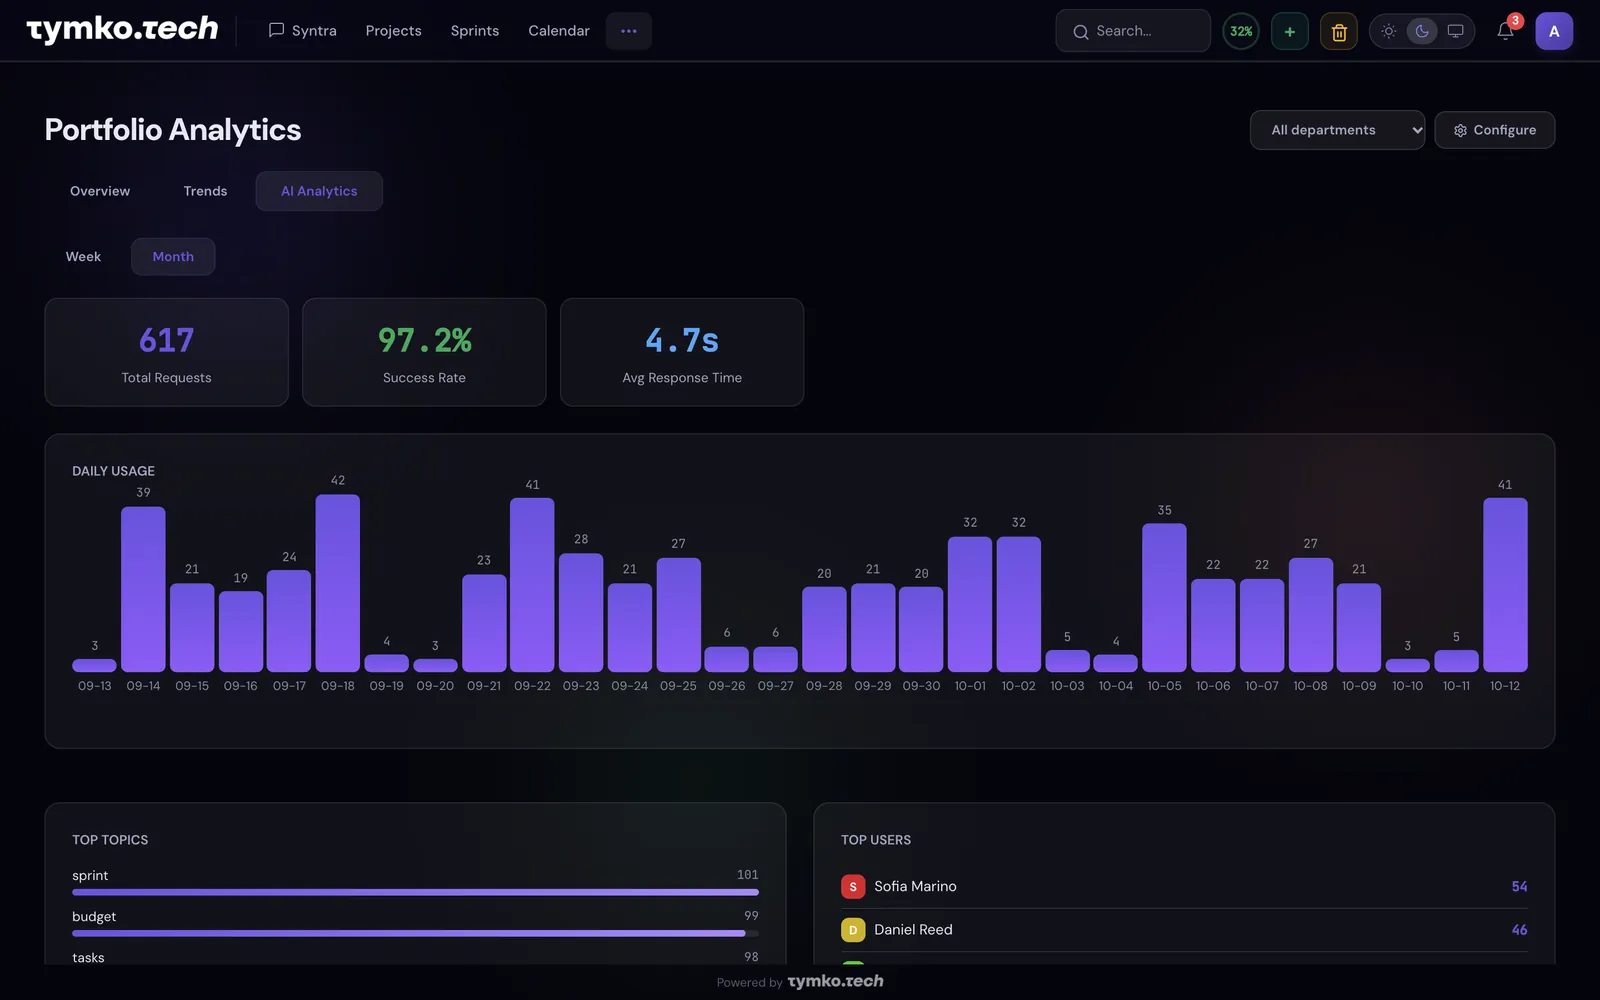Open the Syntra chat icon
1600x1000 pixels.
(276, 31)
